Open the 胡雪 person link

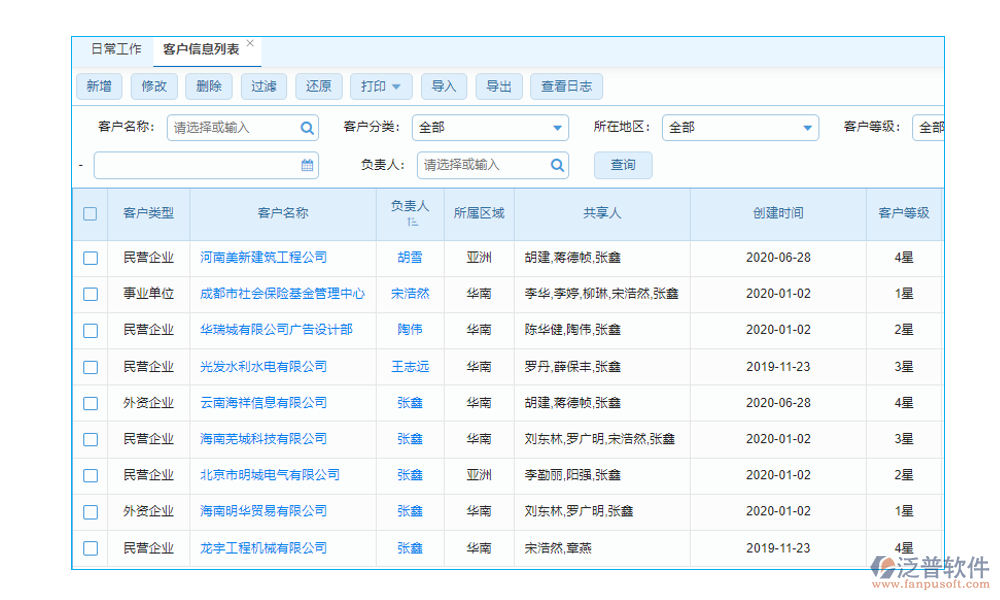tap(409, 257)
